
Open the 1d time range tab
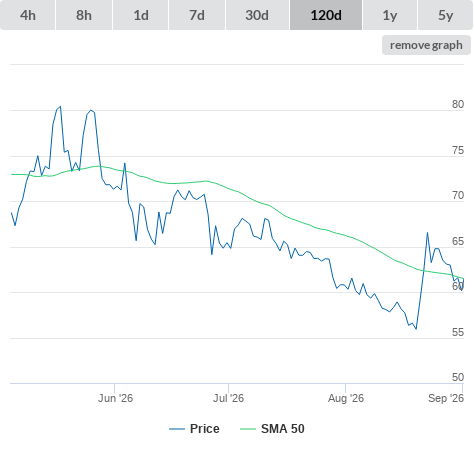click(x=141, y=15)
